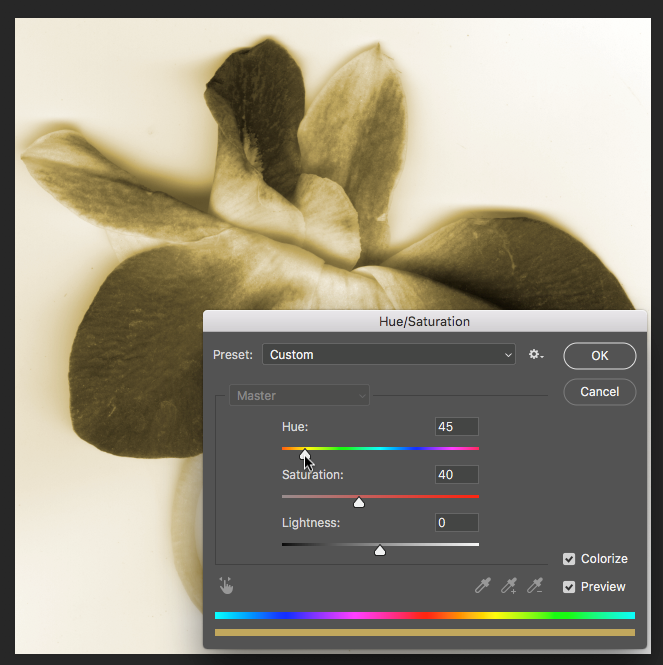Open the preset options gear menu
663x665 pixels.
(x=536, y=355)
